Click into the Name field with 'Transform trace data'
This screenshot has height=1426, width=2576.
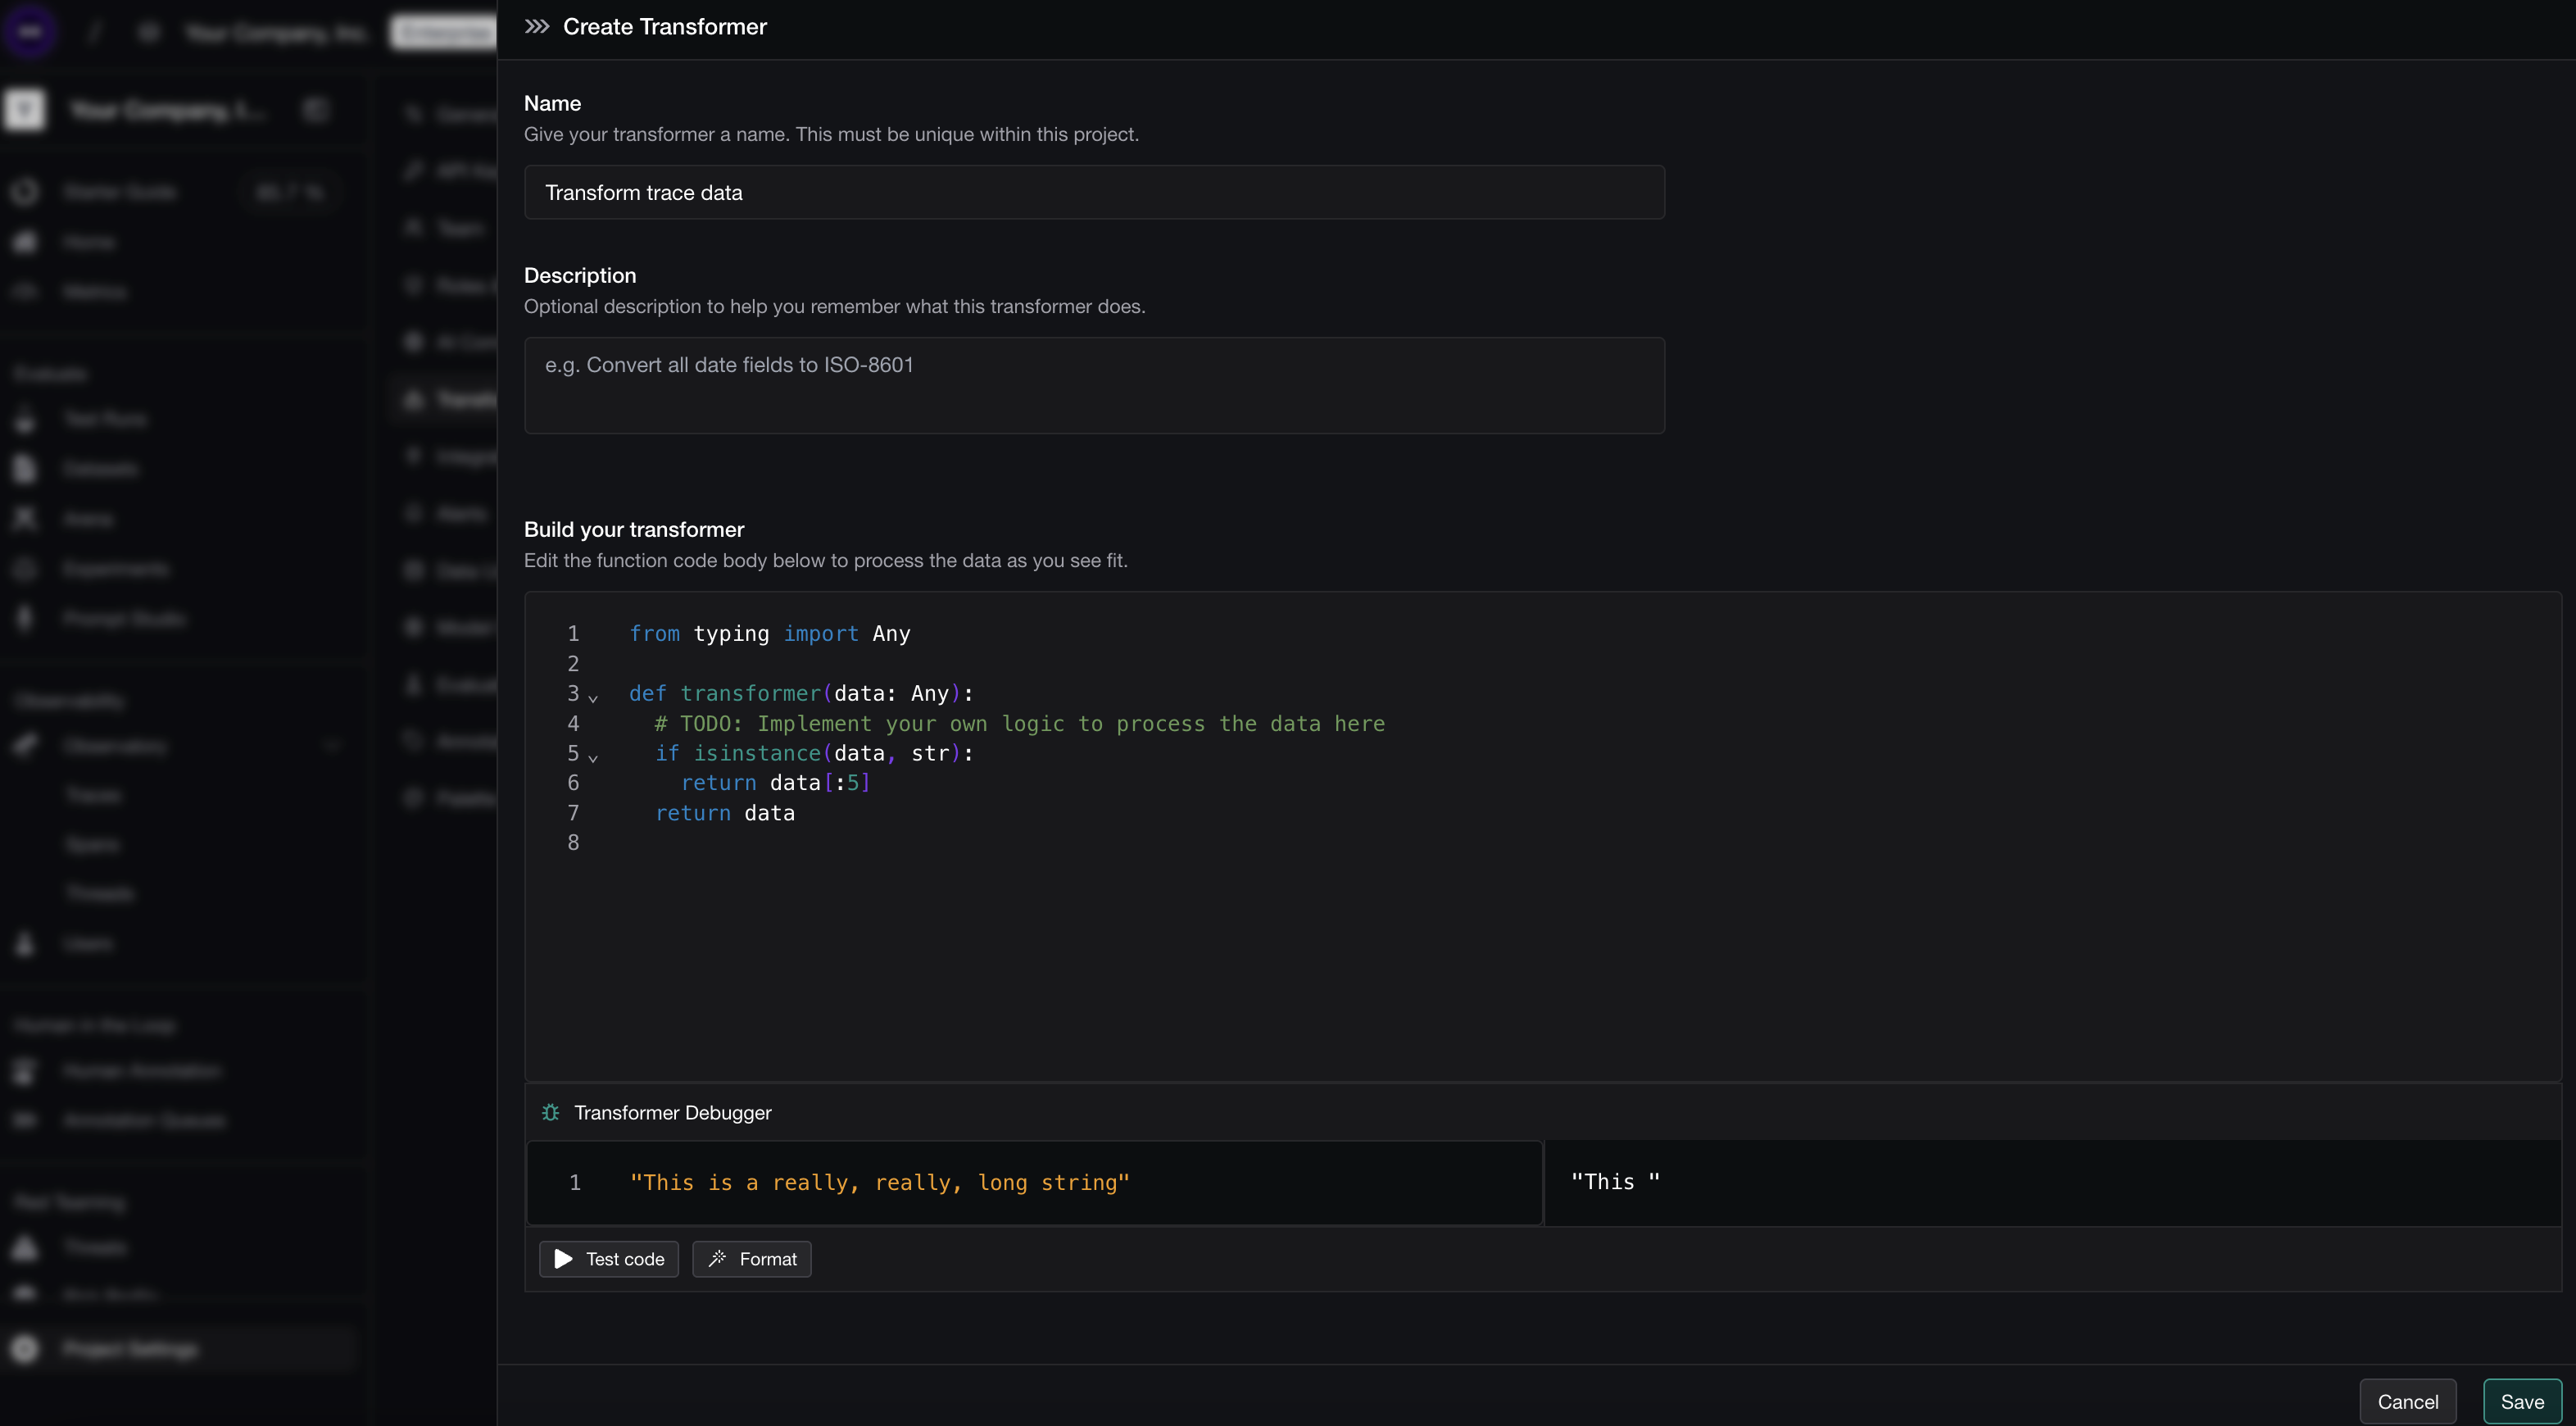pyautogui.click(x=1093, y=192)
